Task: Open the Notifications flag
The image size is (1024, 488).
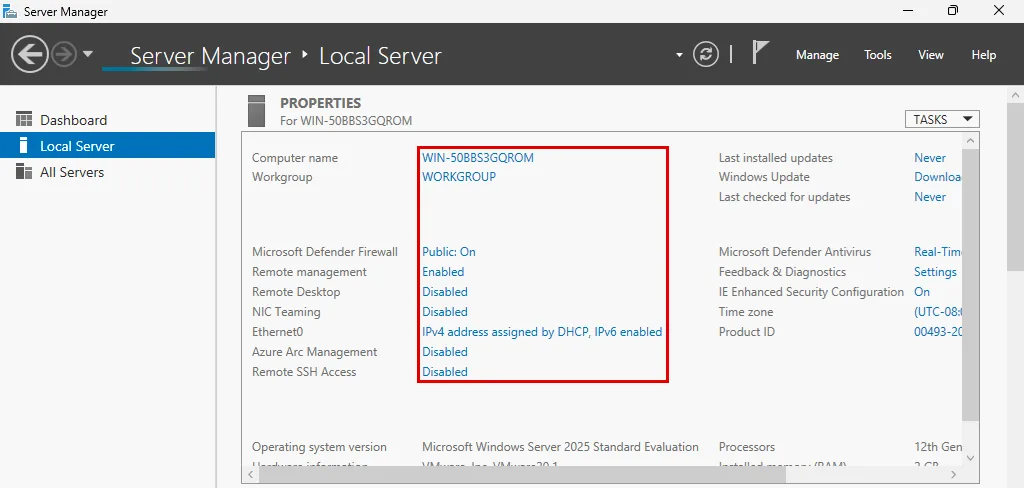Action: pos(760,53)
